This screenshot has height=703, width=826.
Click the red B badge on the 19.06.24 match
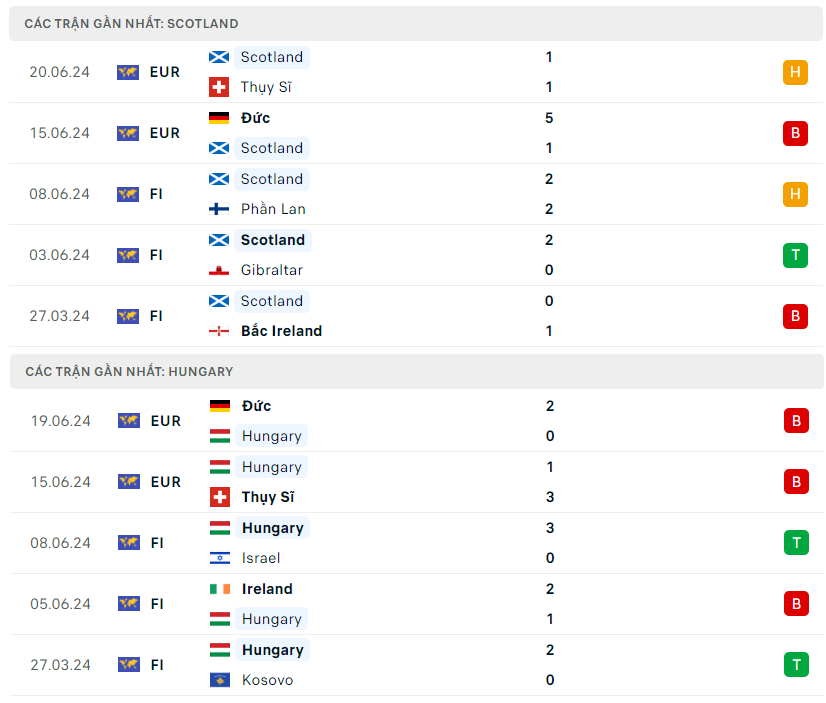point(795,421)
